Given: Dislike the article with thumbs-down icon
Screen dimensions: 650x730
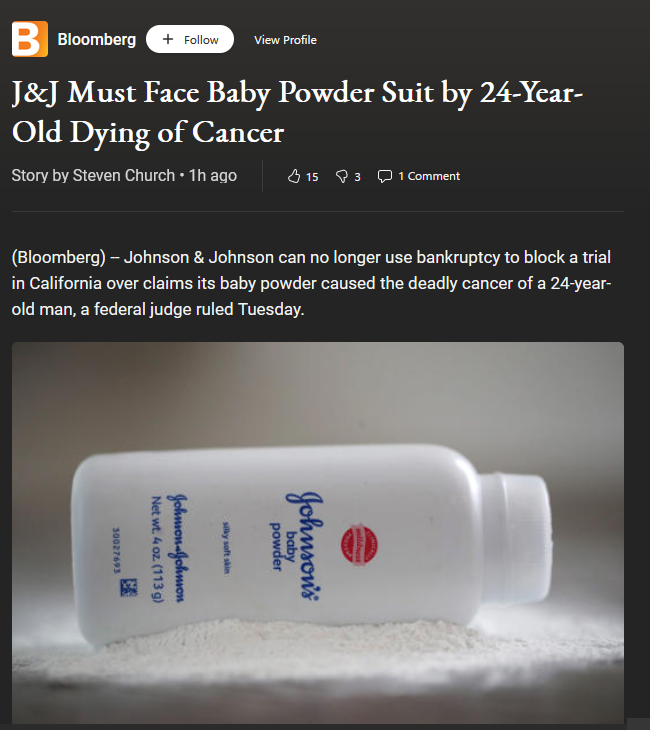Looking at the screenshot, I should point(341,176).
